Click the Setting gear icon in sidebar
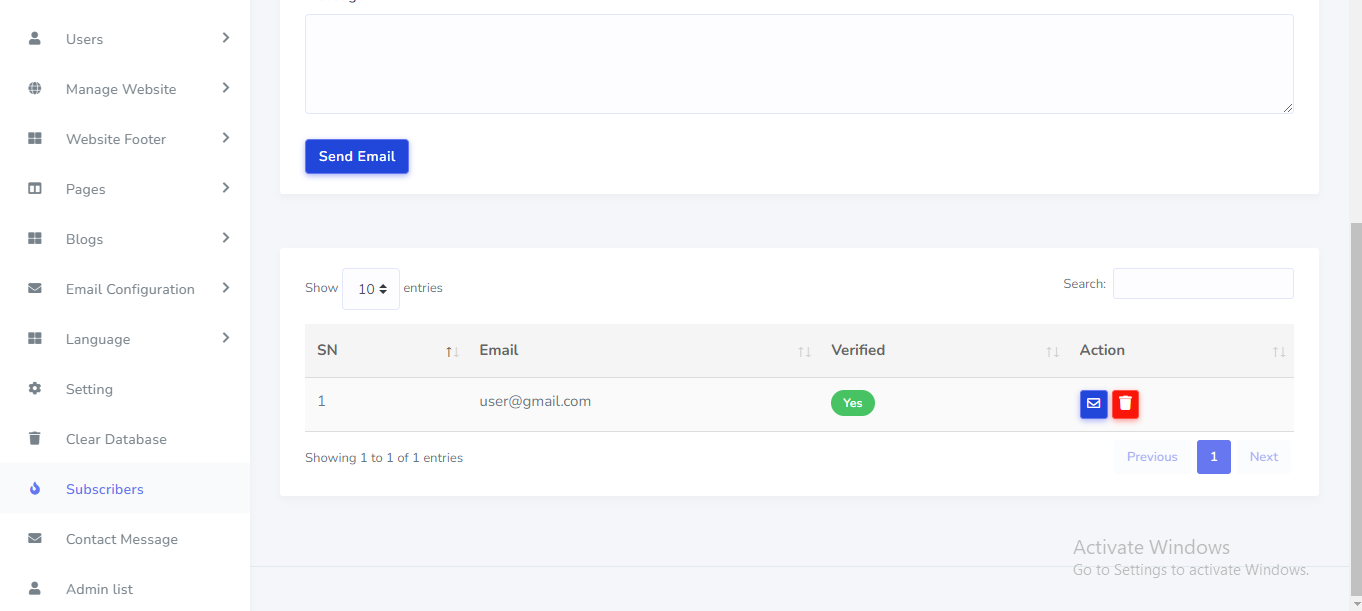This screenshot has height=611, width=1362. click(x=35, y=389)
